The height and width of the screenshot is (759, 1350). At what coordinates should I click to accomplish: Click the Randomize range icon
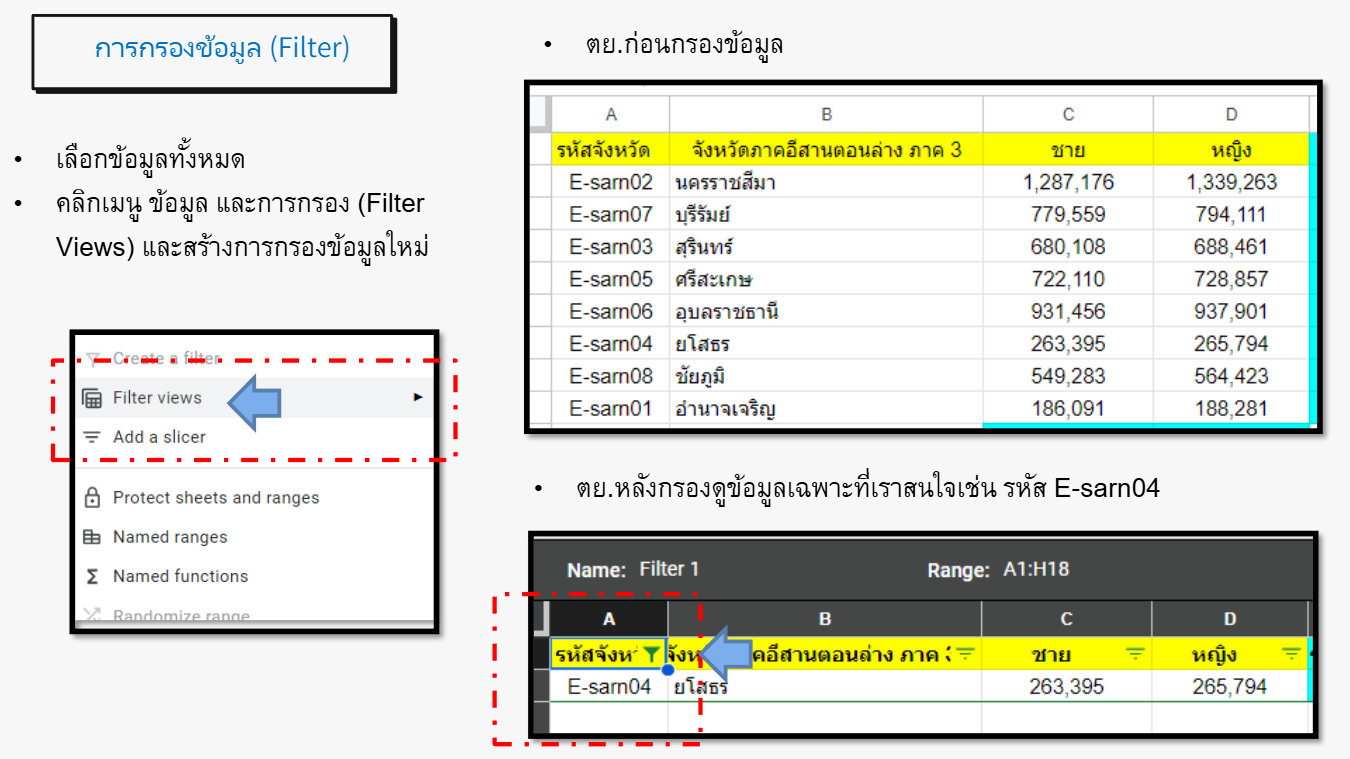(92, 616)
